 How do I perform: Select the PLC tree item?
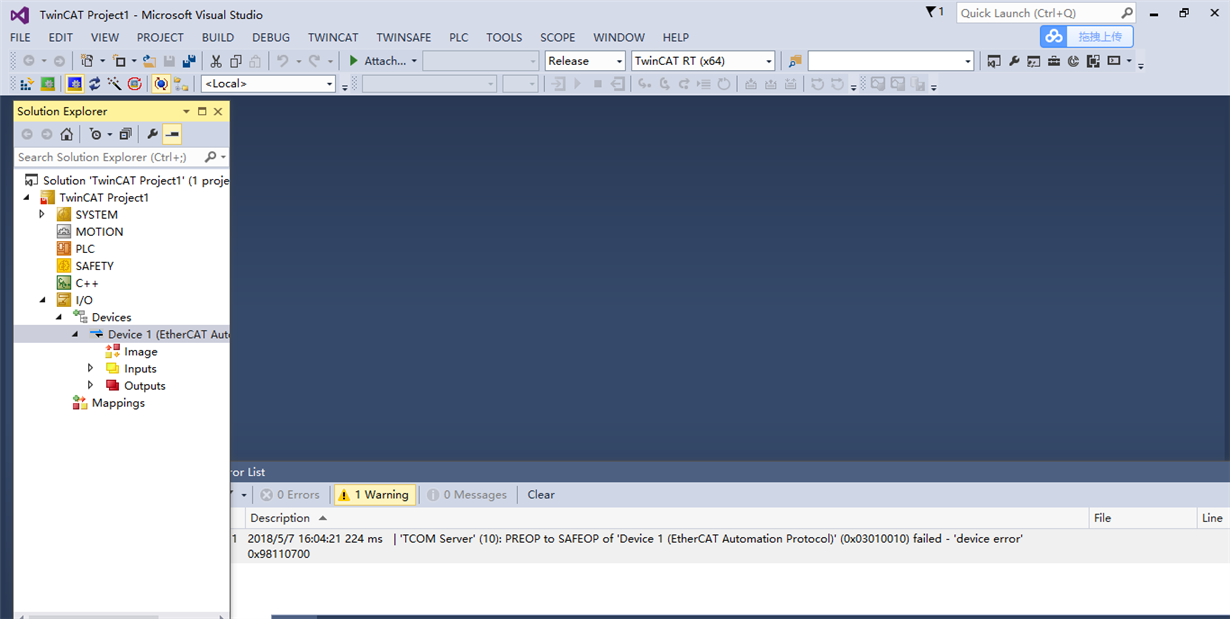tap(85, 249)
